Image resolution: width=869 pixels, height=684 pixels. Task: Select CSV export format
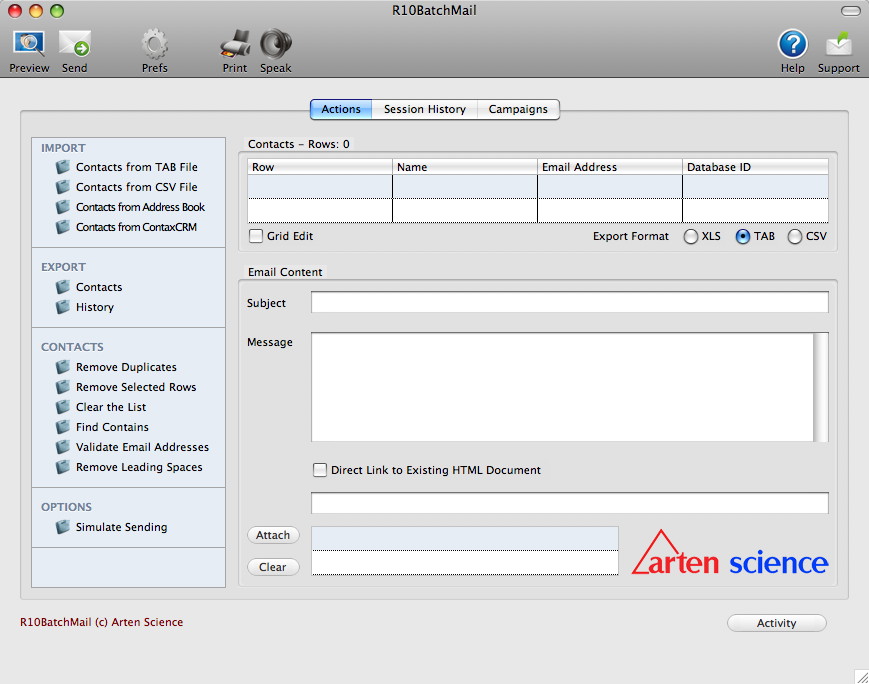pyautogui.click(x=795, y=237)
